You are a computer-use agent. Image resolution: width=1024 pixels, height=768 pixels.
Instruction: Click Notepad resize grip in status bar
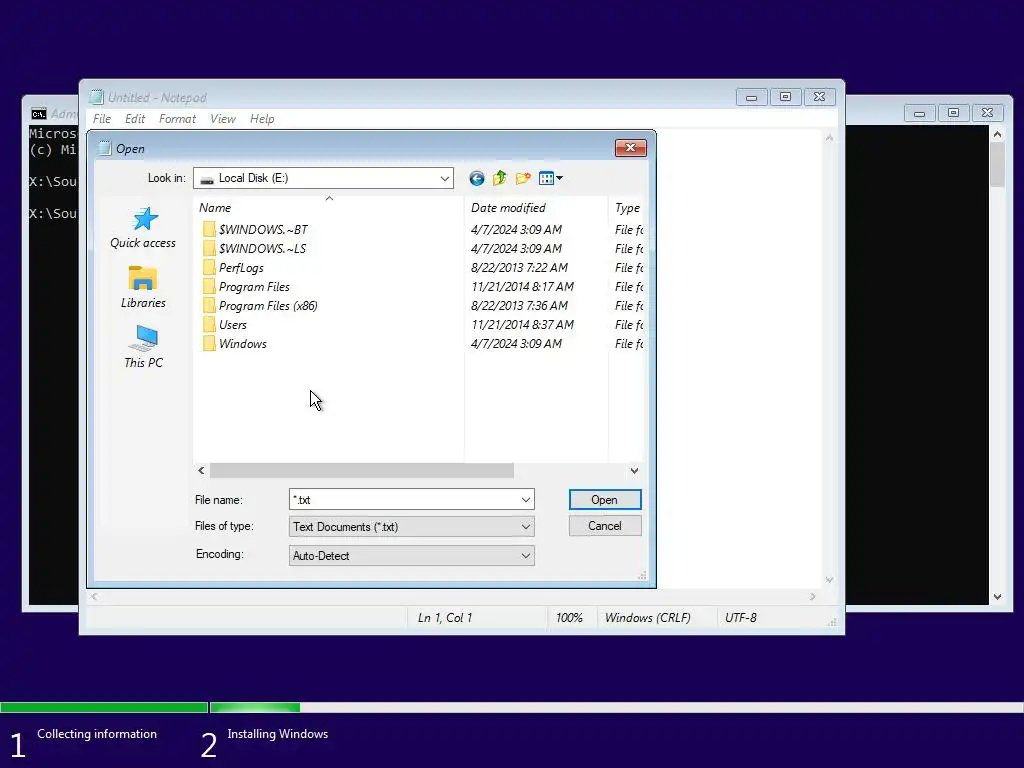pyautogui.click(x=832, y=622)
